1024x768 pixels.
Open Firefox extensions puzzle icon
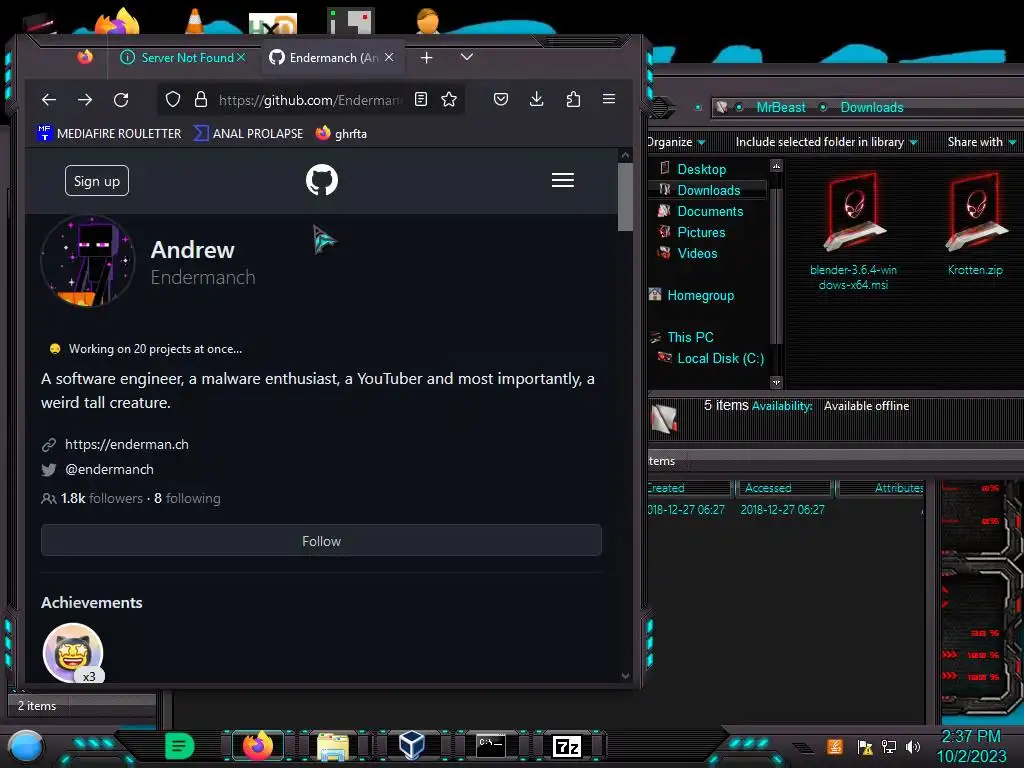click(x=573, y=99)
